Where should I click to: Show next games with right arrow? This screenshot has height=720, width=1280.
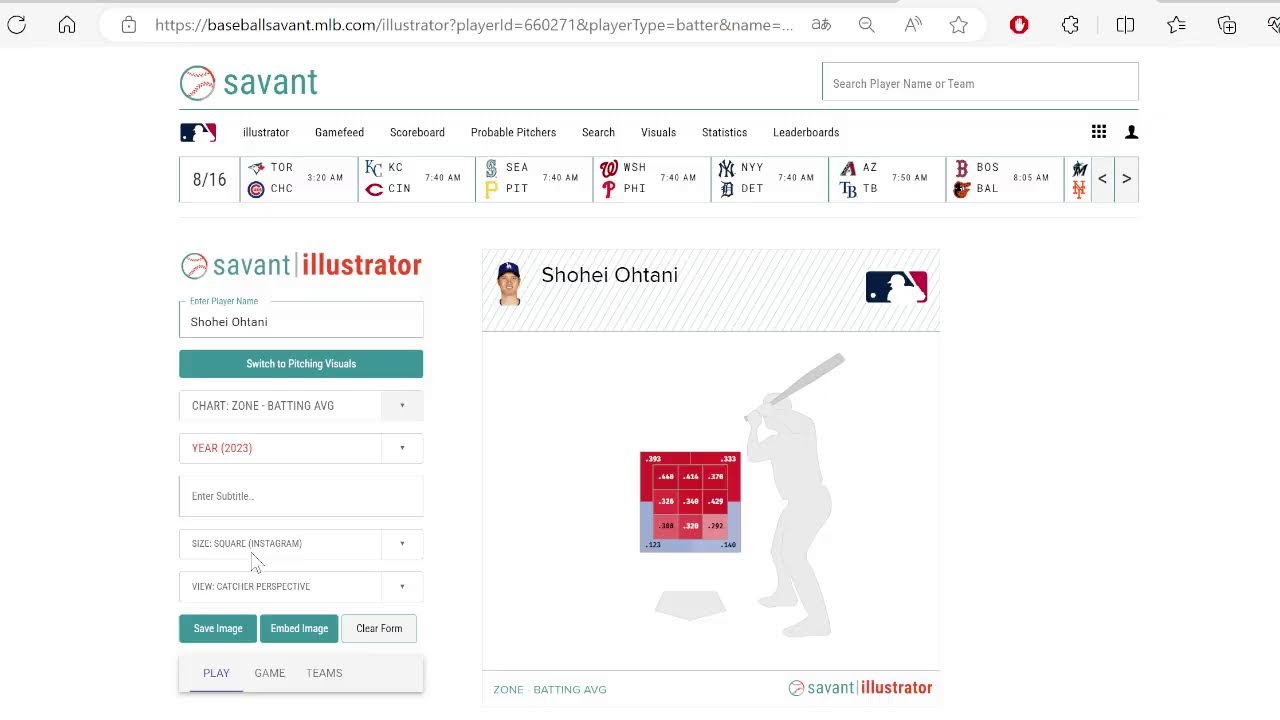point(1126,179)
